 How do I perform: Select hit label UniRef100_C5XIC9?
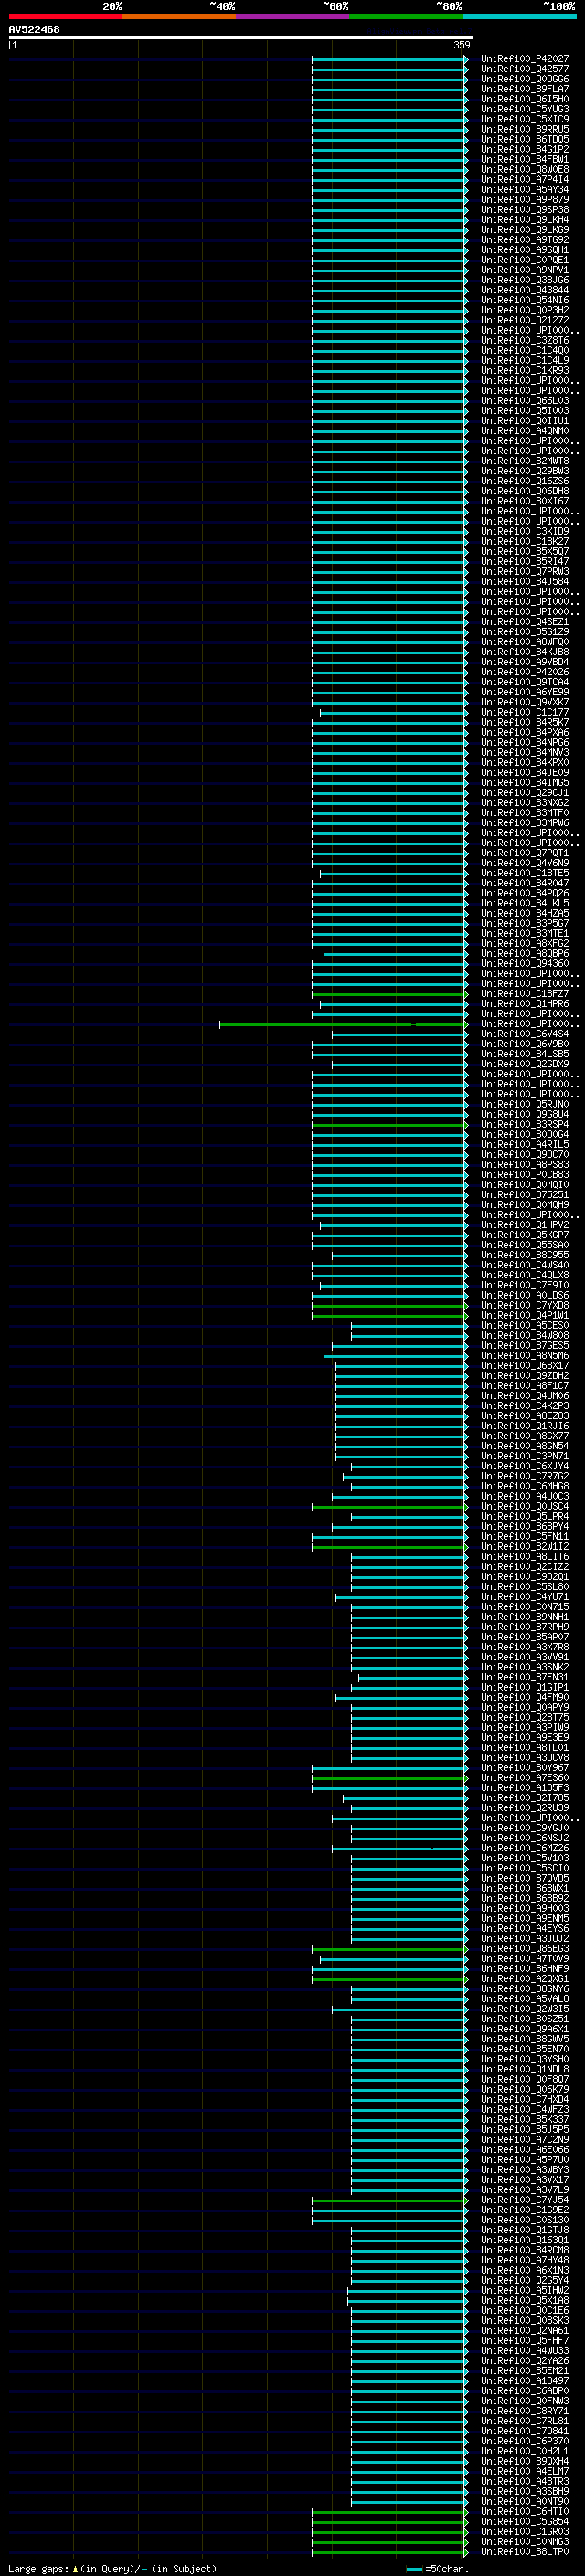pos(524,119)
